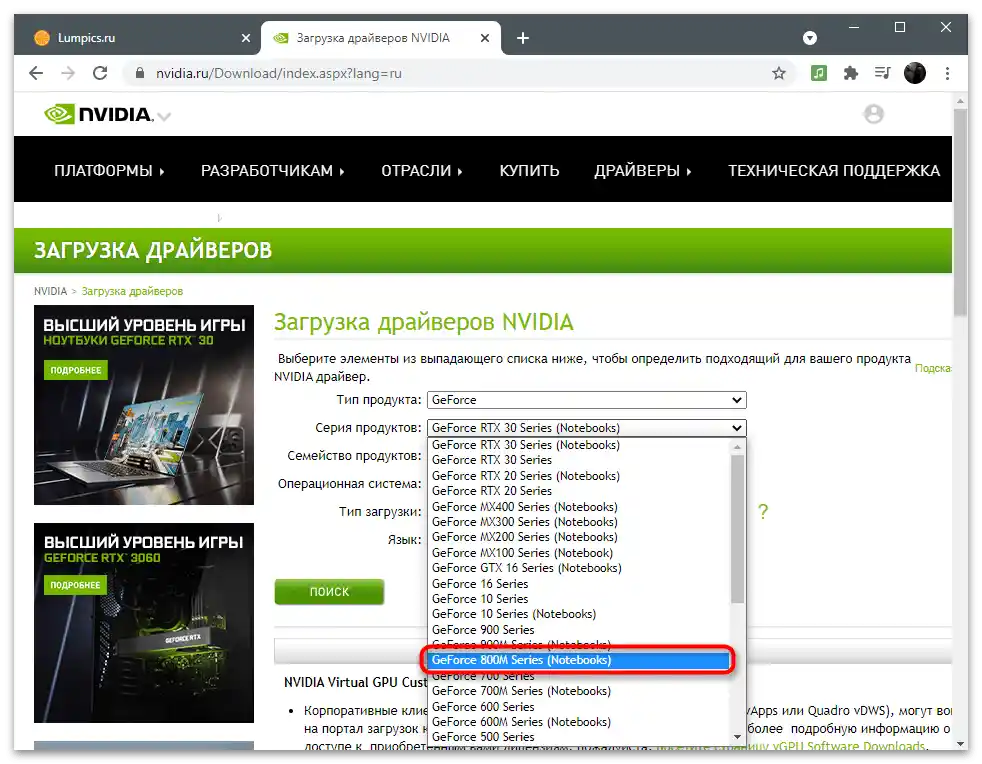Open the RTX 30 laptop banner image
Viewport: 982px width, 764px height.
tap(144, 405)
